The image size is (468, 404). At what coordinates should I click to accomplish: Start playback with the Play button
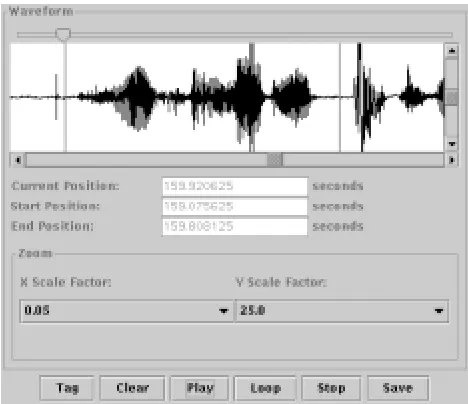coord(200,388)
